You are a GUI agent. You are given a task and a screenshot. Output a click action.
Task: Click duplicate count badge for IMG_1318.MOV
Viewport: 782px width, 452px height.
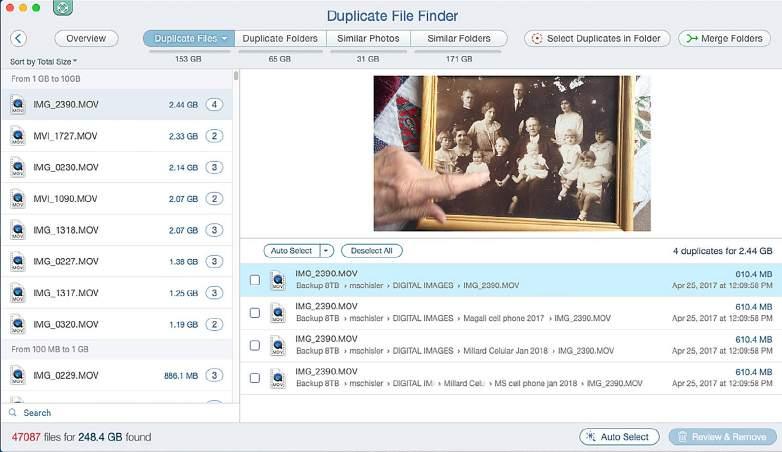click(x=214, y=230)
